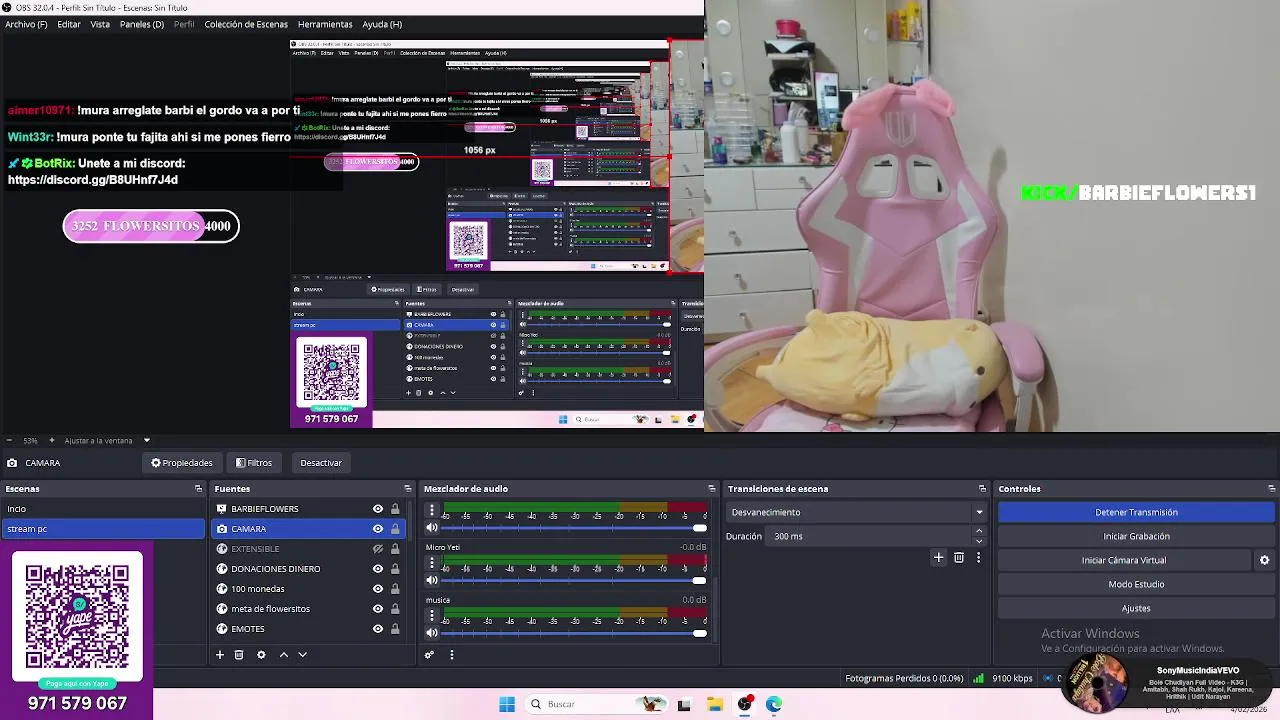Toggle lock on DONACIONES DINERO source

[395, 569]
